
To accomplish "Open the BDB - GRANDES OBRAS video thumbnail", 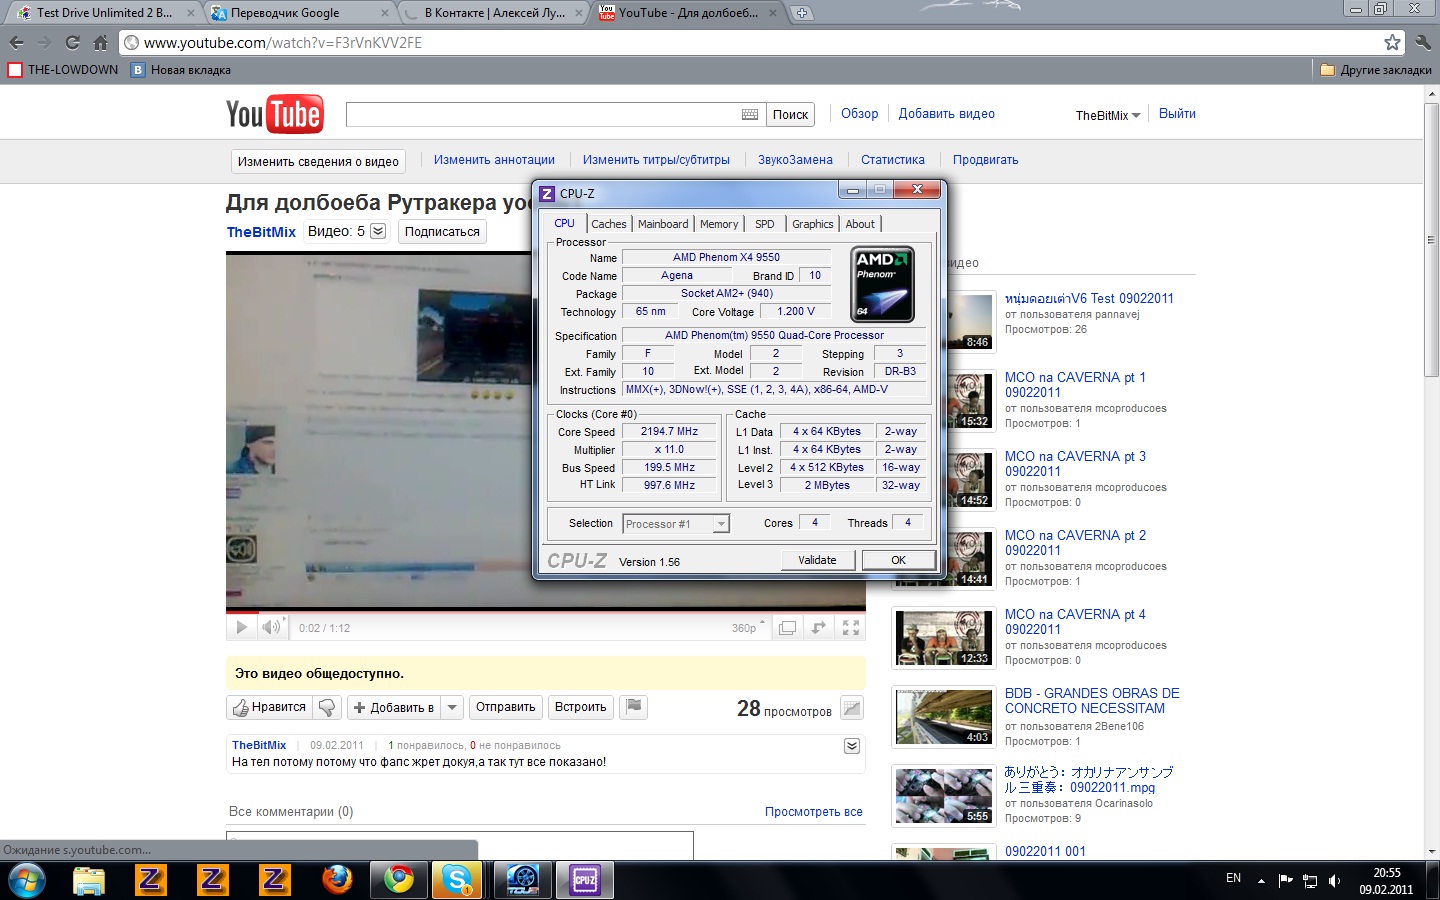I will 945,716.
